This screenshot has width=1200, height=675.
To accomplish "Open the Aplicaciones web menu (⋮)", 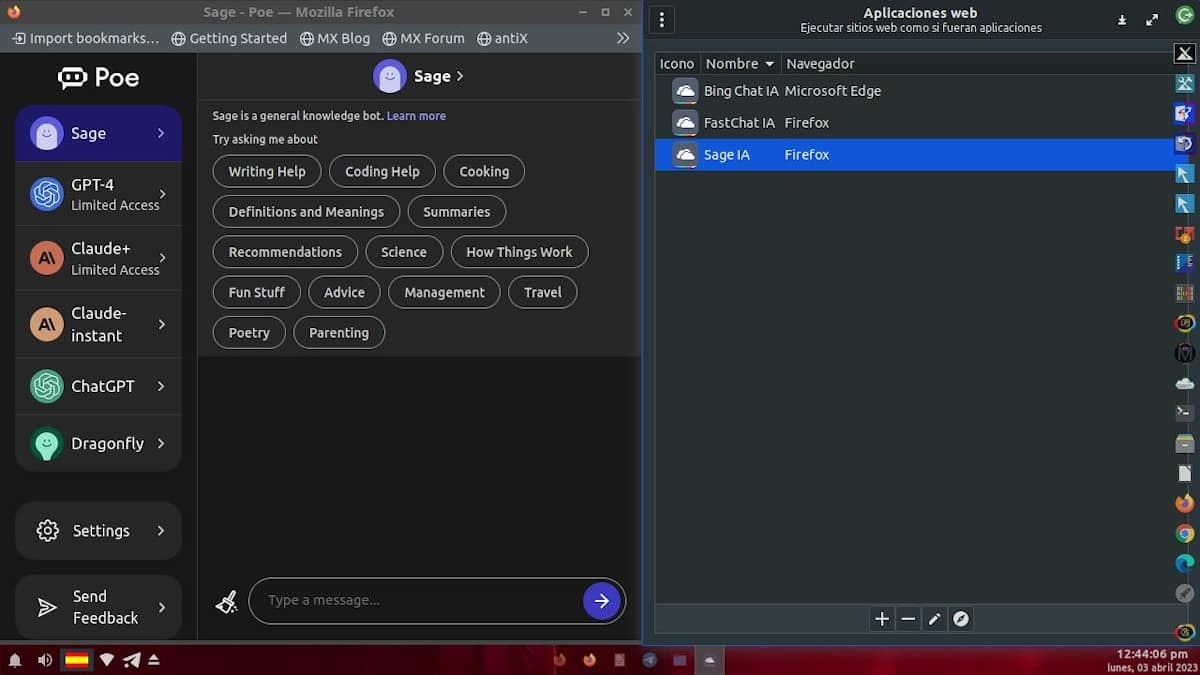I will pyautogui.click(x=661, y=18).
